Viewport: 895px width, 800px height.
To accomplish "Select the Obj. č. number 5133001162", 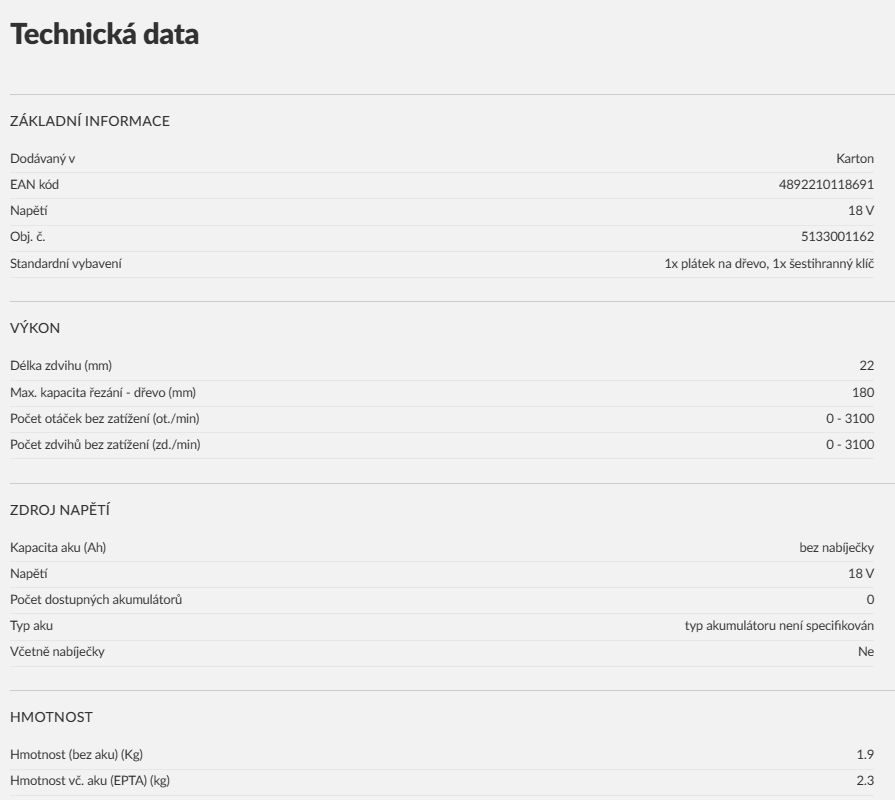I will coord(837,236).
